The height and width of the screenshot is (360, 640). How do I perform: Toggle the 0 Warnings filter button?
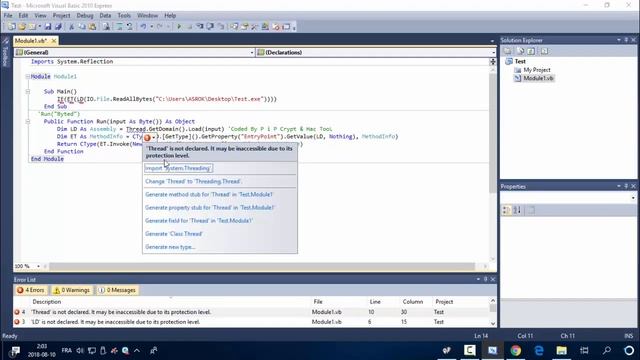[x=72, y=290]
